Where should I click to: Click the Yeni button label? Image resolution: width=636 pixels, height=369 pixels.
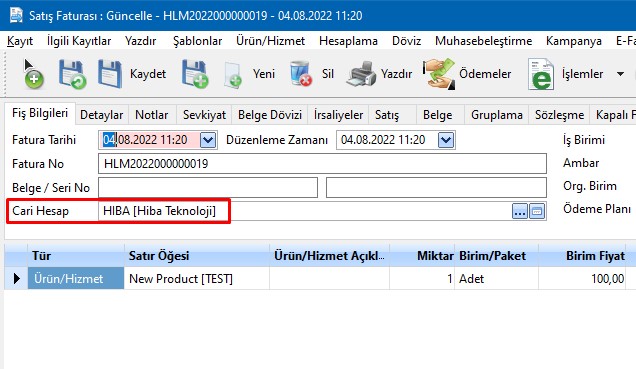[x=264, y=74]
